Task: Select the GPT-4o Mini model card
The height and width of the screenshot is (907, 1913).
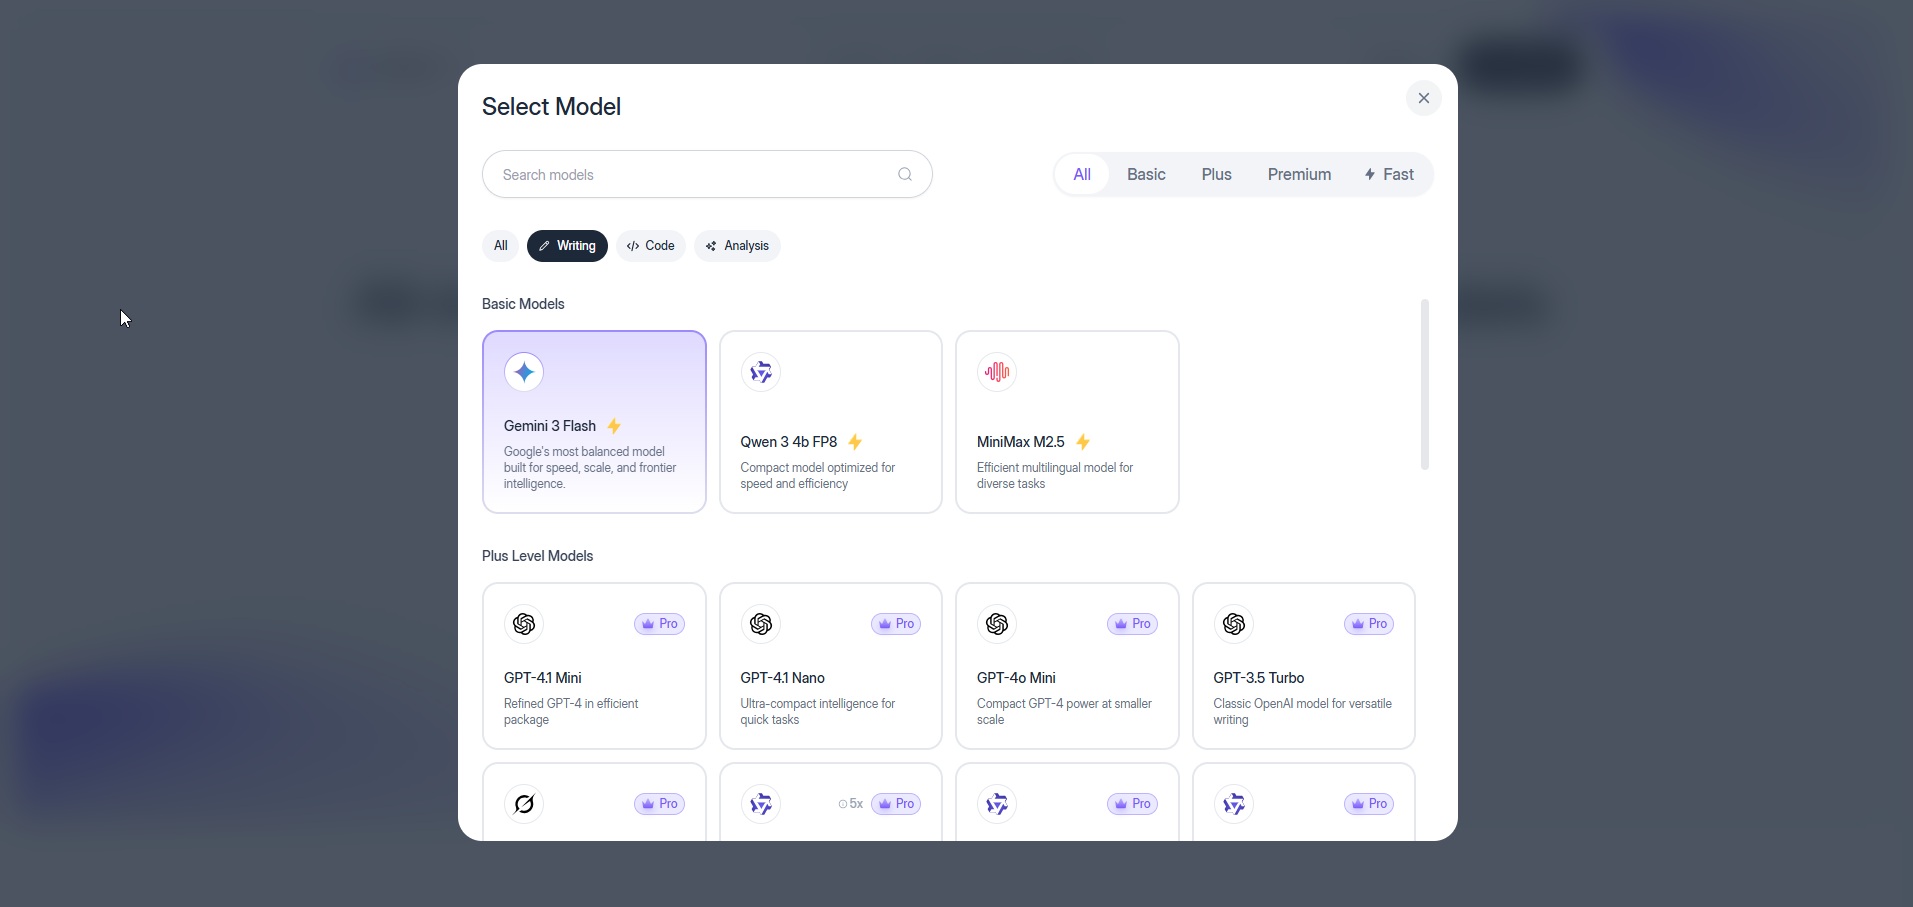Action: coord(1067,666)
